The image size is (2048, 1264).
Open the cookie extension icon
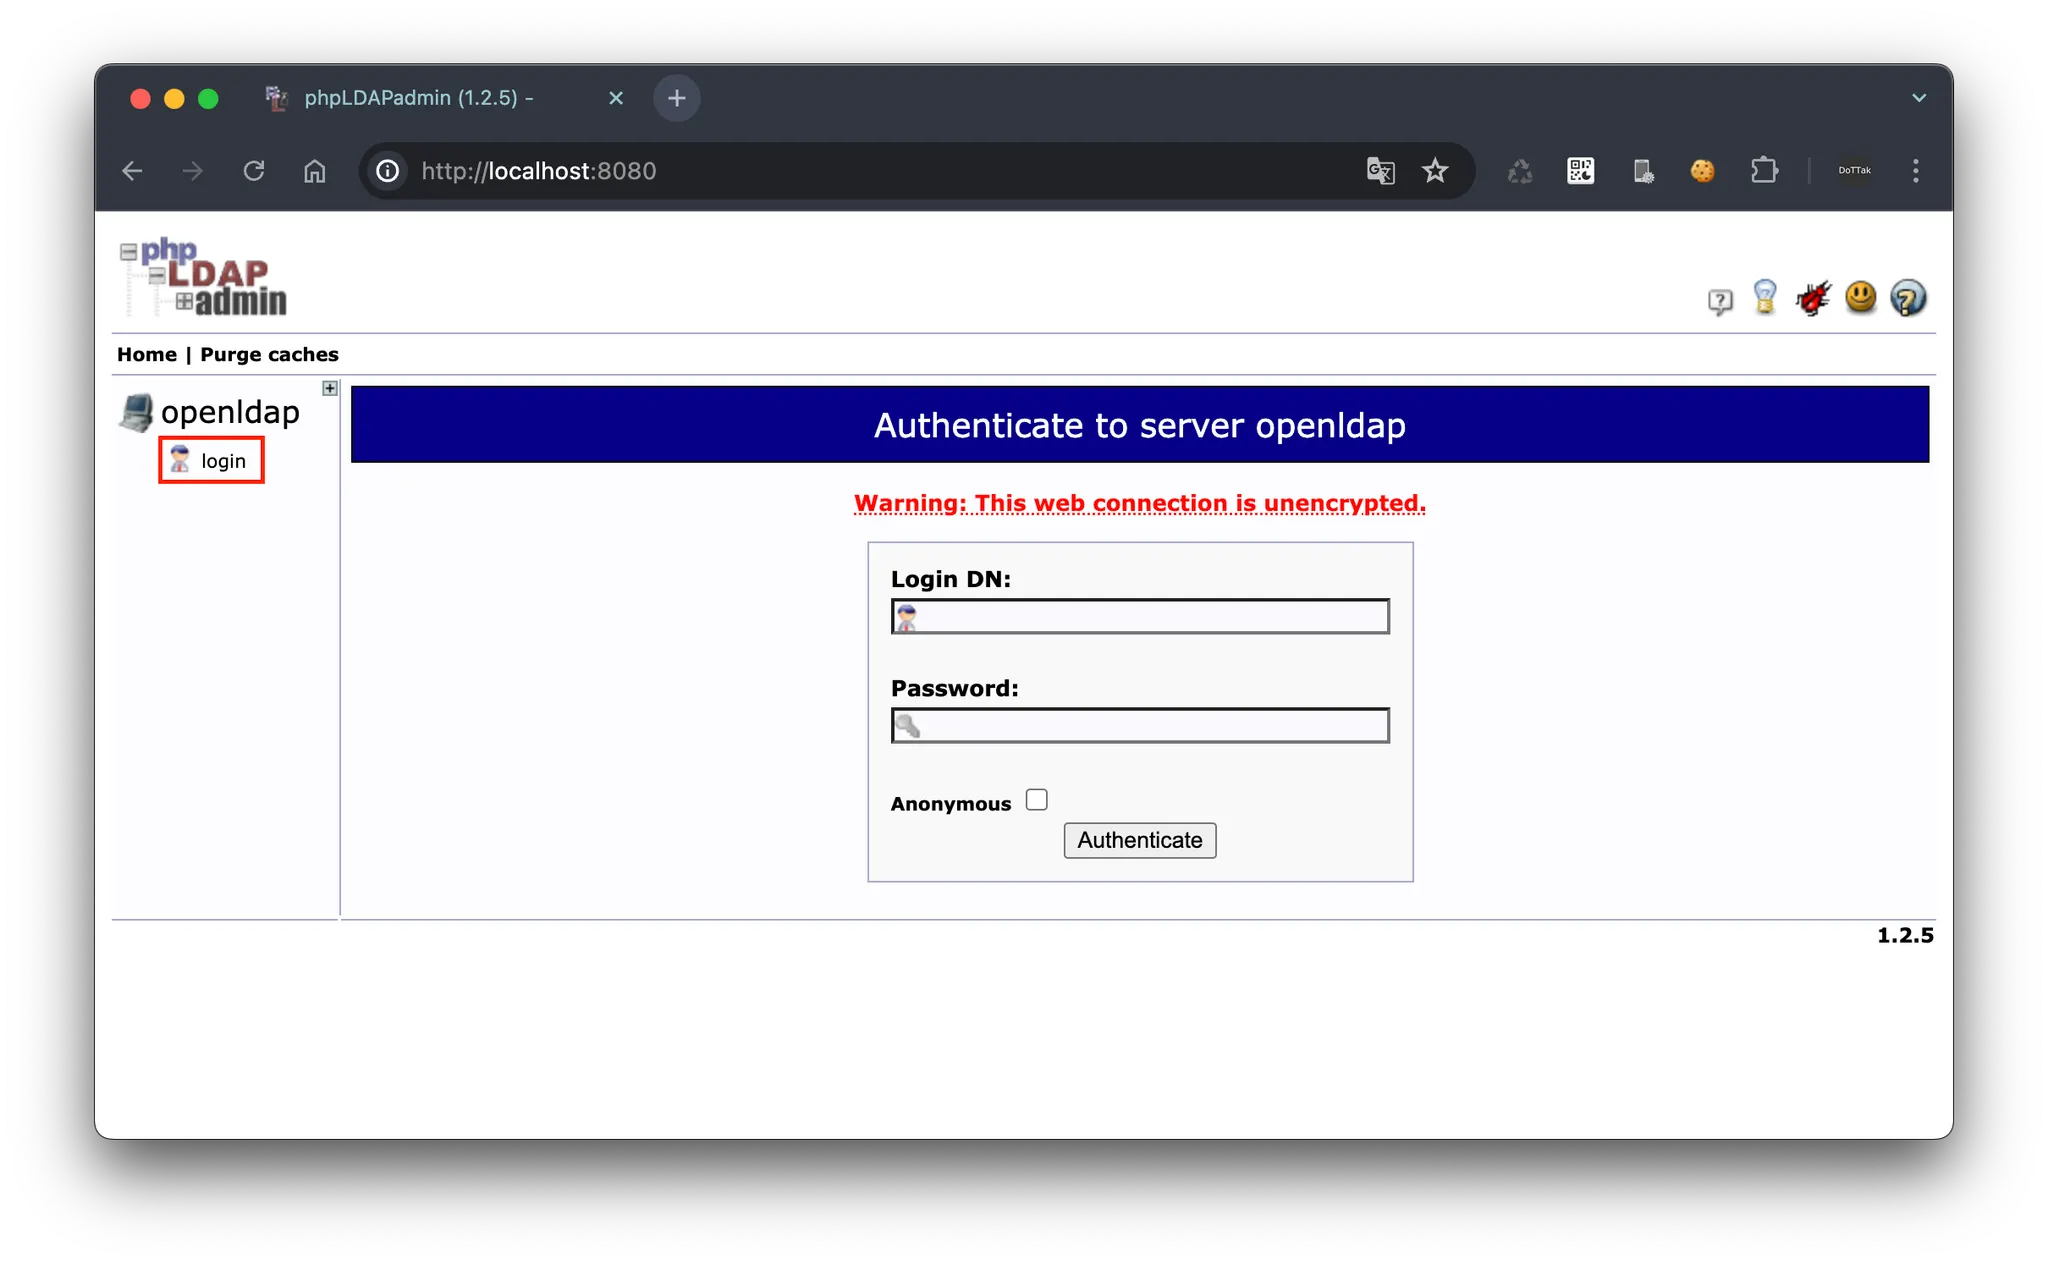click(x=1702, y=171)
